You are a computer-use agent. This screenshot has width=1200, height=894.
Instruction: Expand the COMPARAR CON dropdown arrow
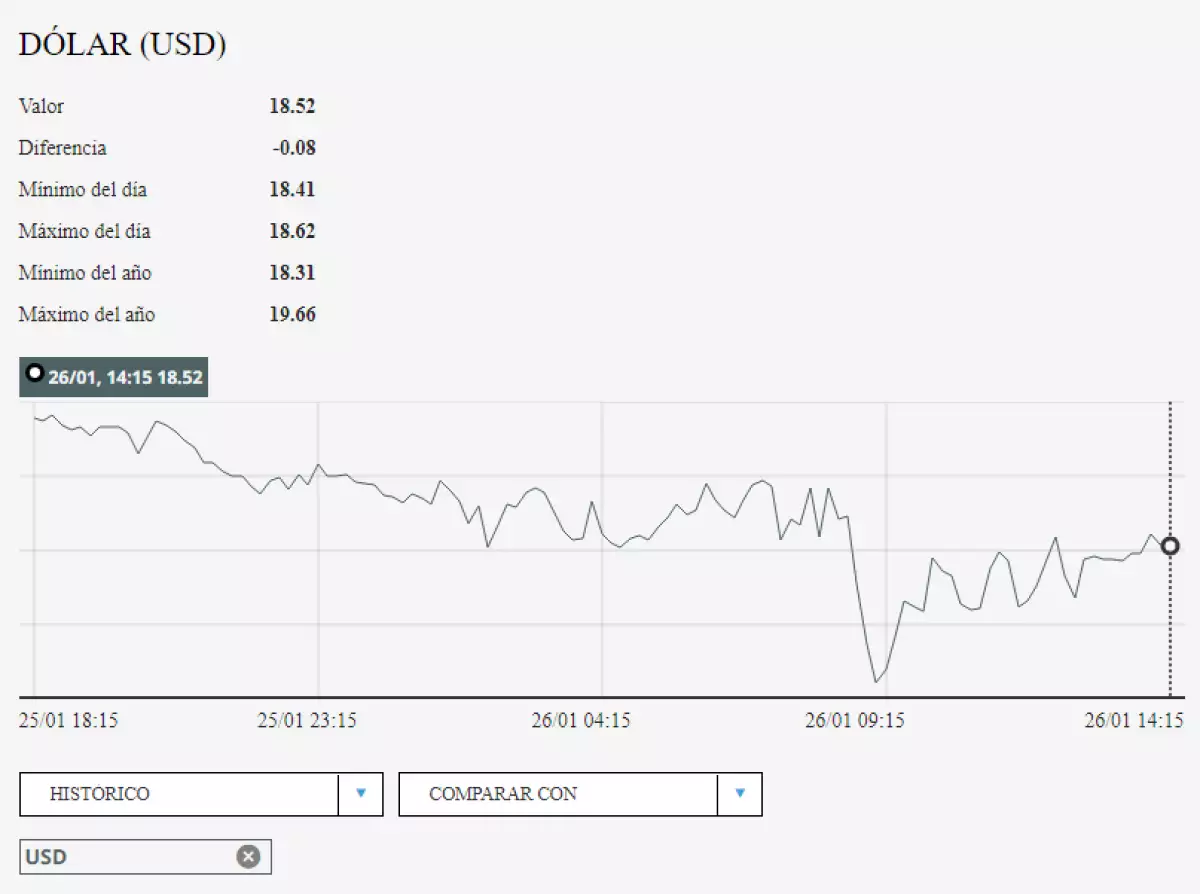click(740, 794)
